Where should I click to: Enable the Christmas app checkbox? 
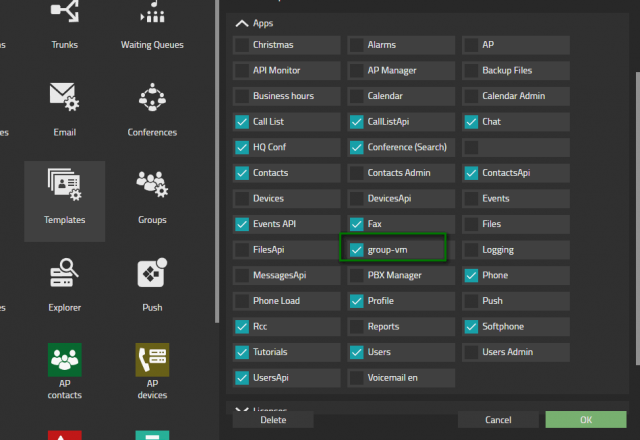point(242,45)
